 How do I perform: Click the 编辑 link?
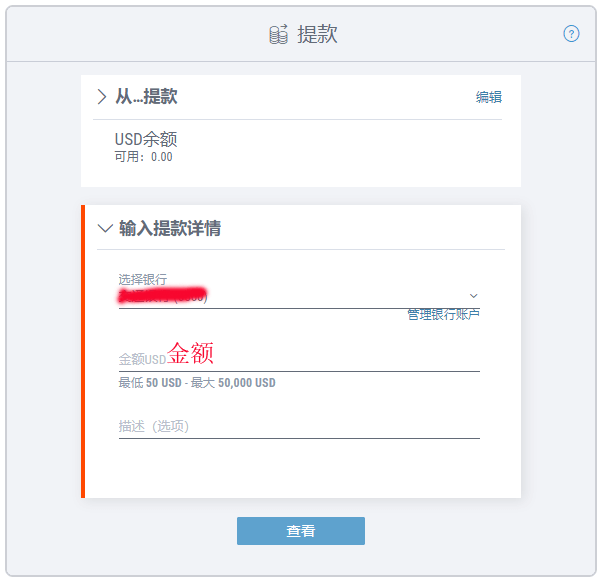(488, 97)
